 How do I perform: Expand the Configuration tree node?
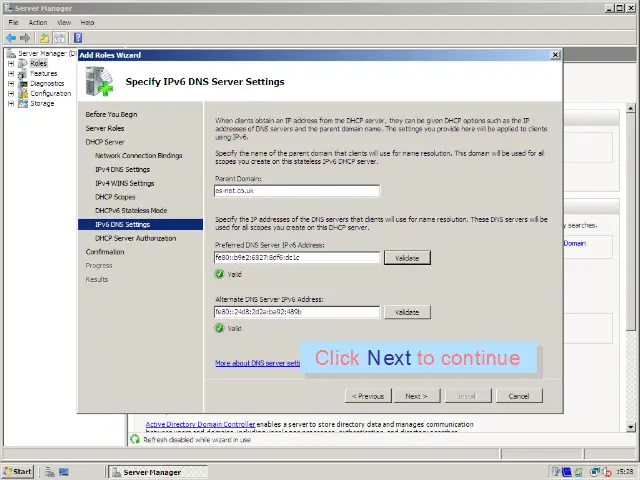(x=11, y=93)
